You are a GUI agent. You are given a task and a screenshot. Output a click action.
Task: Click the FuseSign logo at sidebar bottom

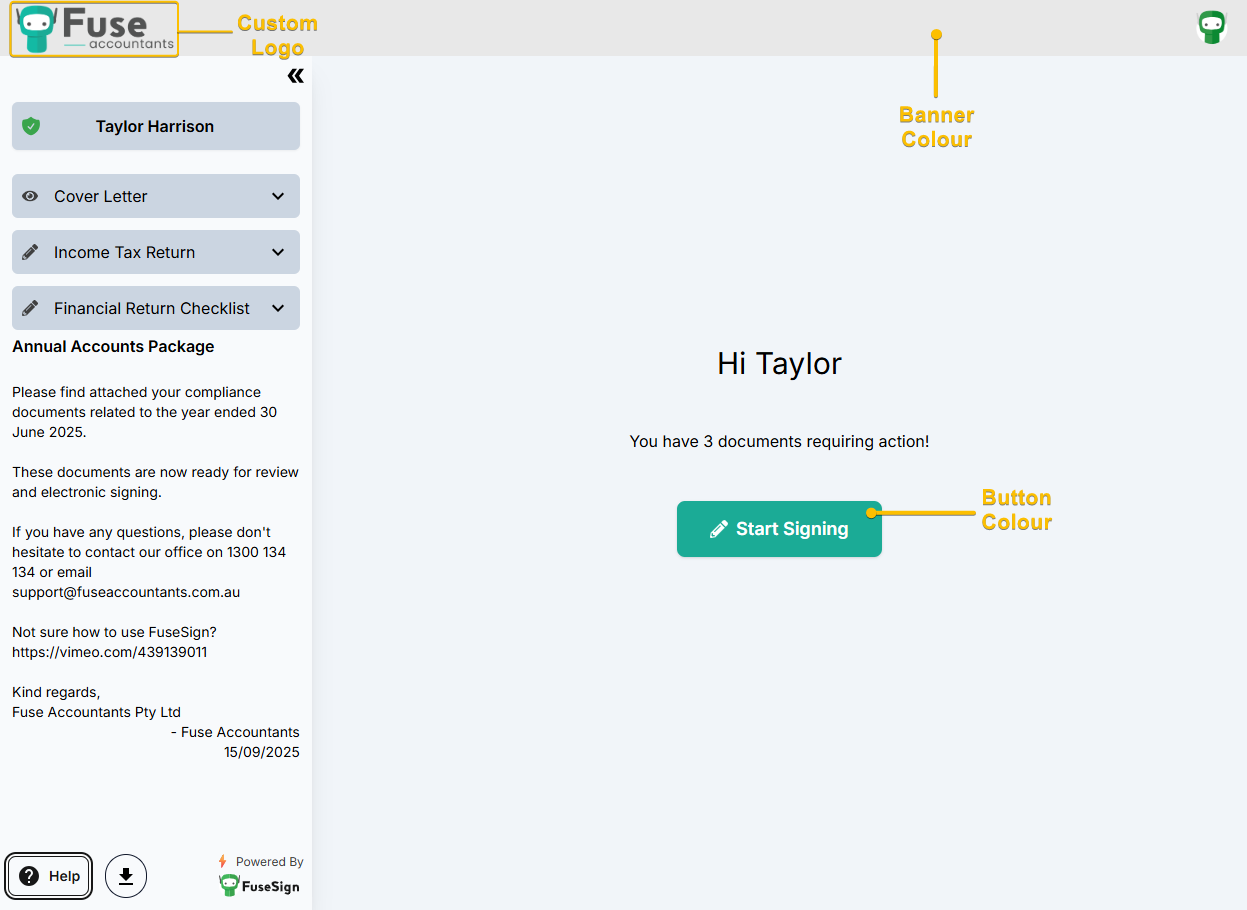259,885
